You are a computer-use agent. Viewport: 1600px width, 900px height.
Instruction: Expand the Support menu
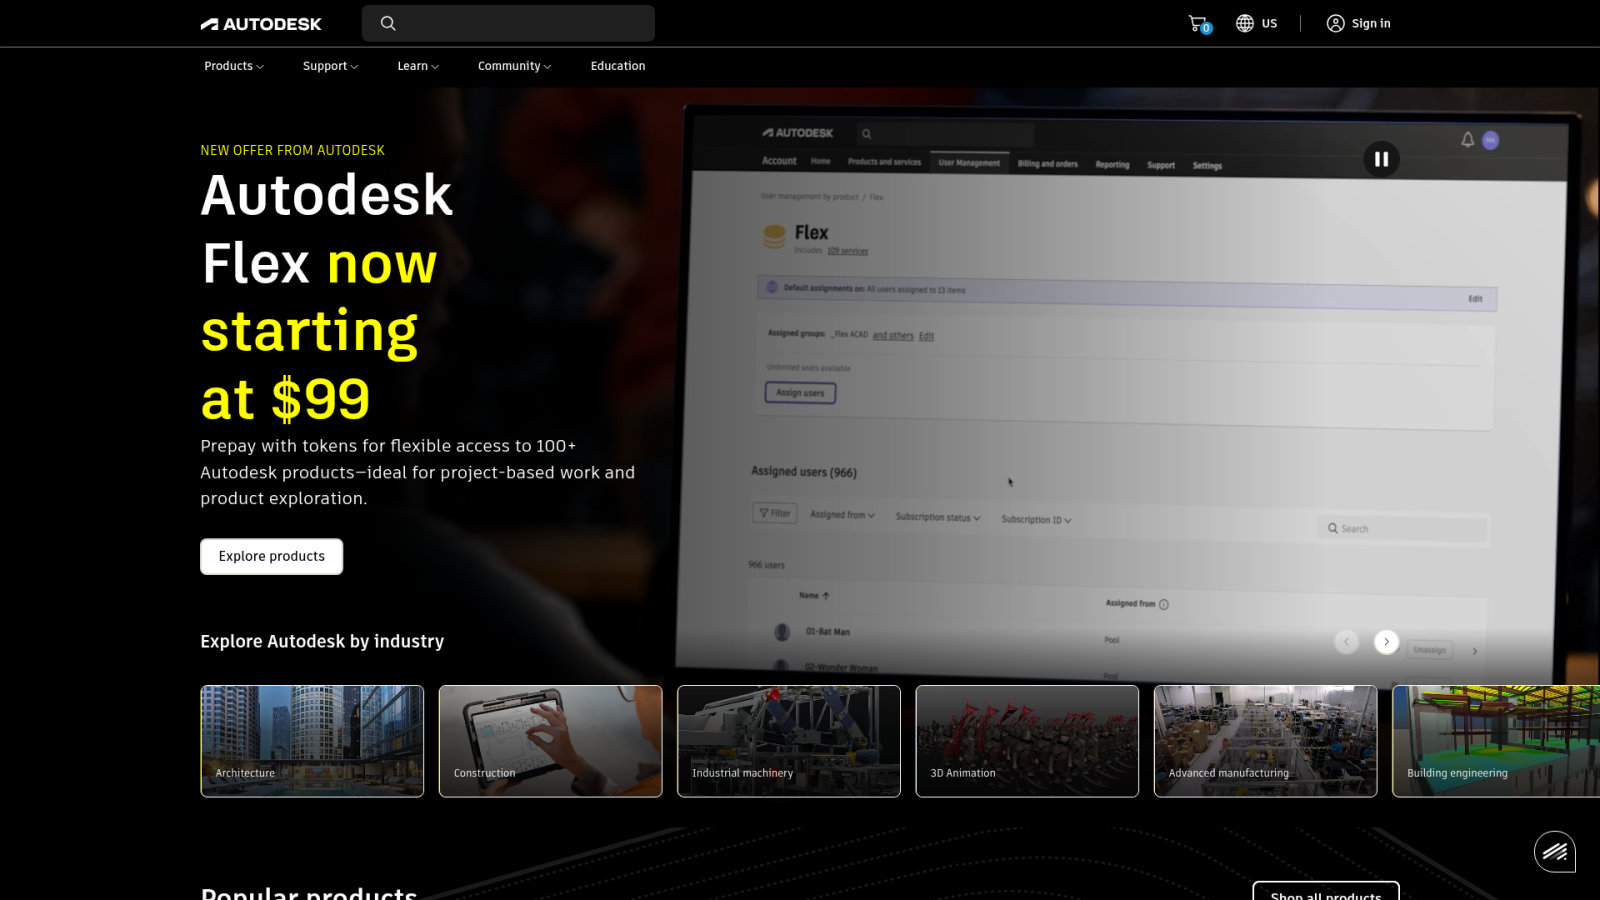click(330, 66)
